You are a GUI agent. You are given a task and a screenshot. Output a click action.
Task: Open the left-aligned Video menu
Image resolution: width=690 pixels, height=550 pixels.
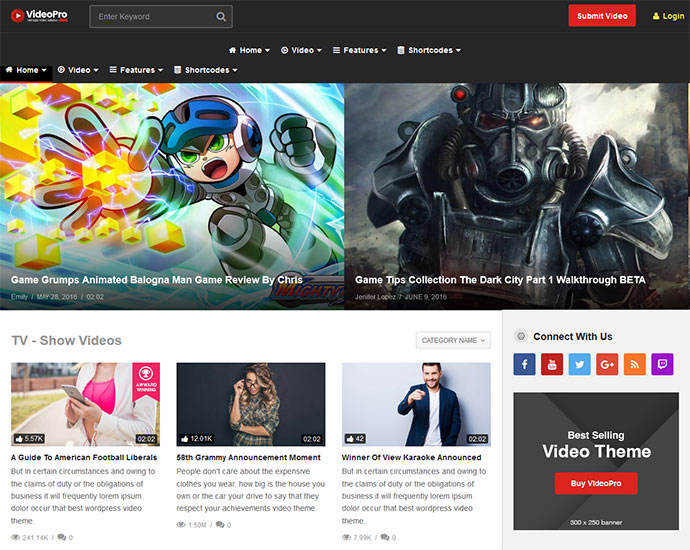(78, 70)
